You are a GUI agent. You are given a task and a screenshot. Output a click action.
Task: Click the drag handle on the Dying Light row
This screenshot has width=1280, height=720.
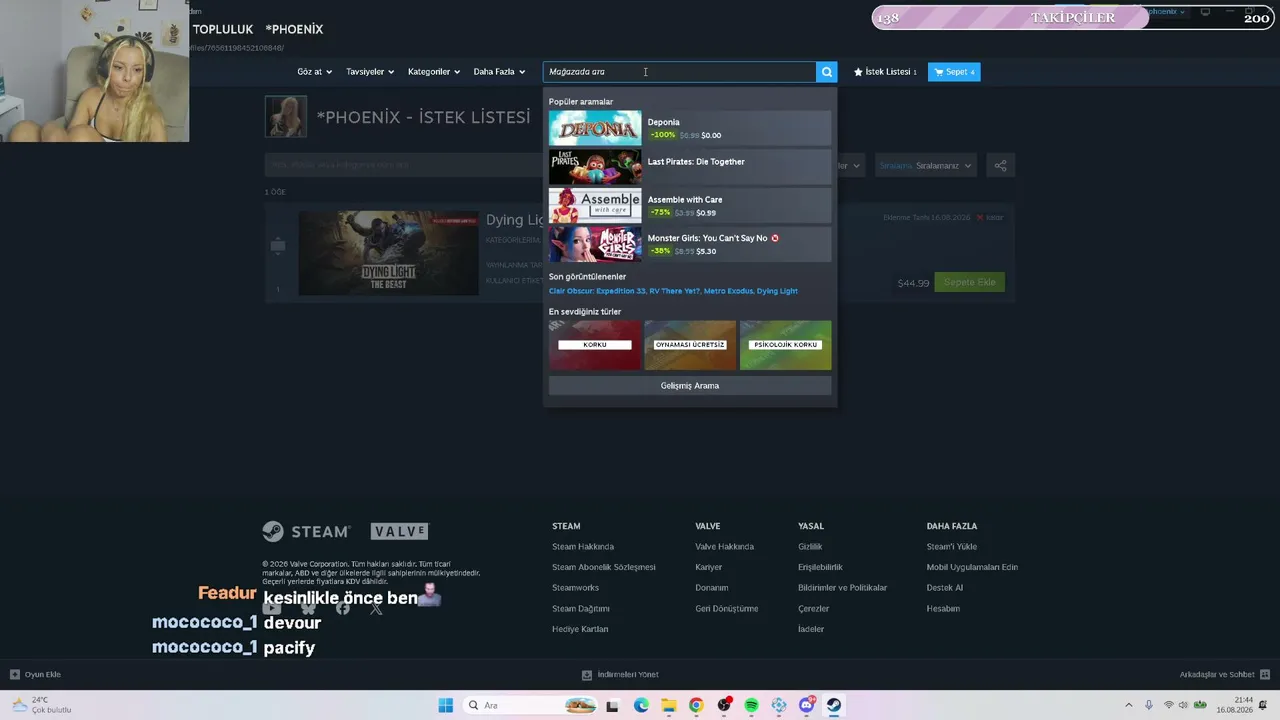(x=278, y=245)
